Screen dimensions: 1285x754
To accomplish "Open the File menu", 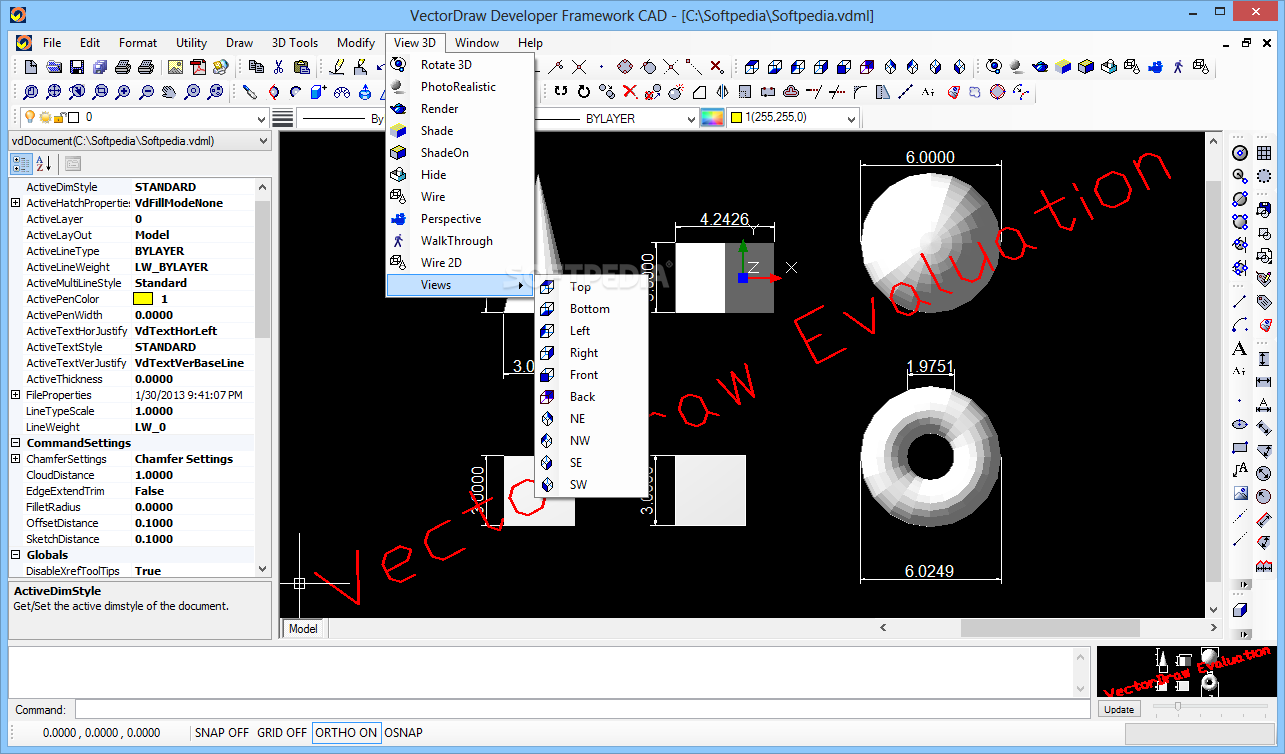I will coord(52,43).
